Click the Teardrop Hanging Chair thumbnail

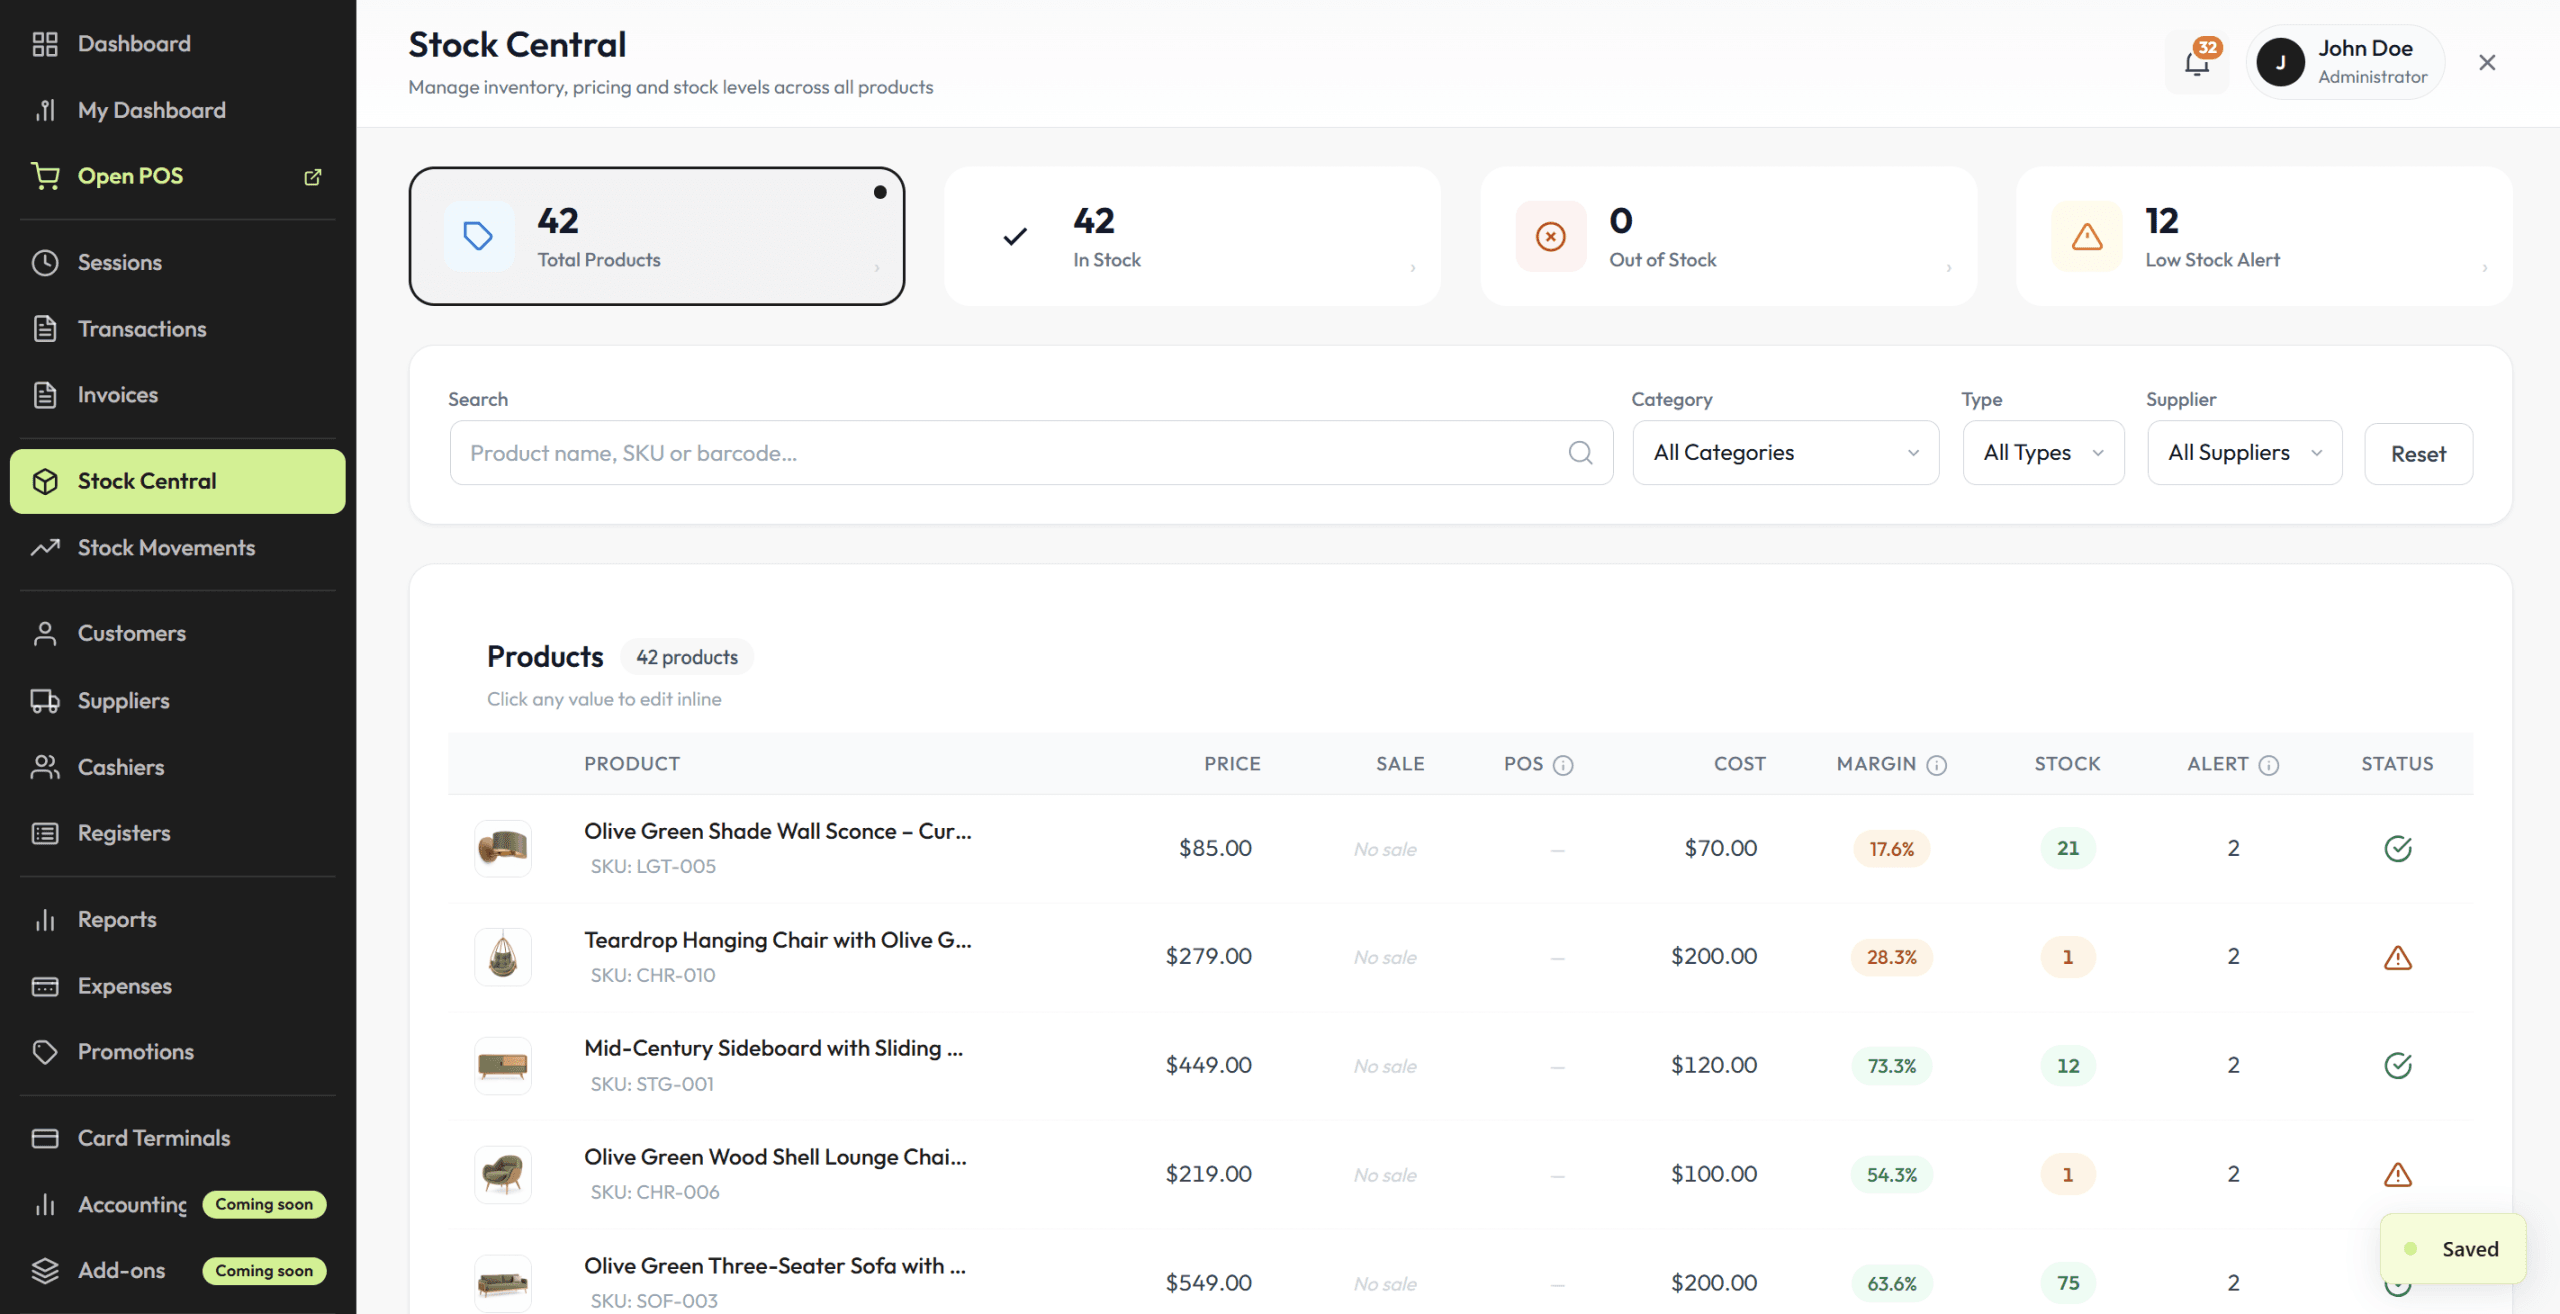[503, 958]
